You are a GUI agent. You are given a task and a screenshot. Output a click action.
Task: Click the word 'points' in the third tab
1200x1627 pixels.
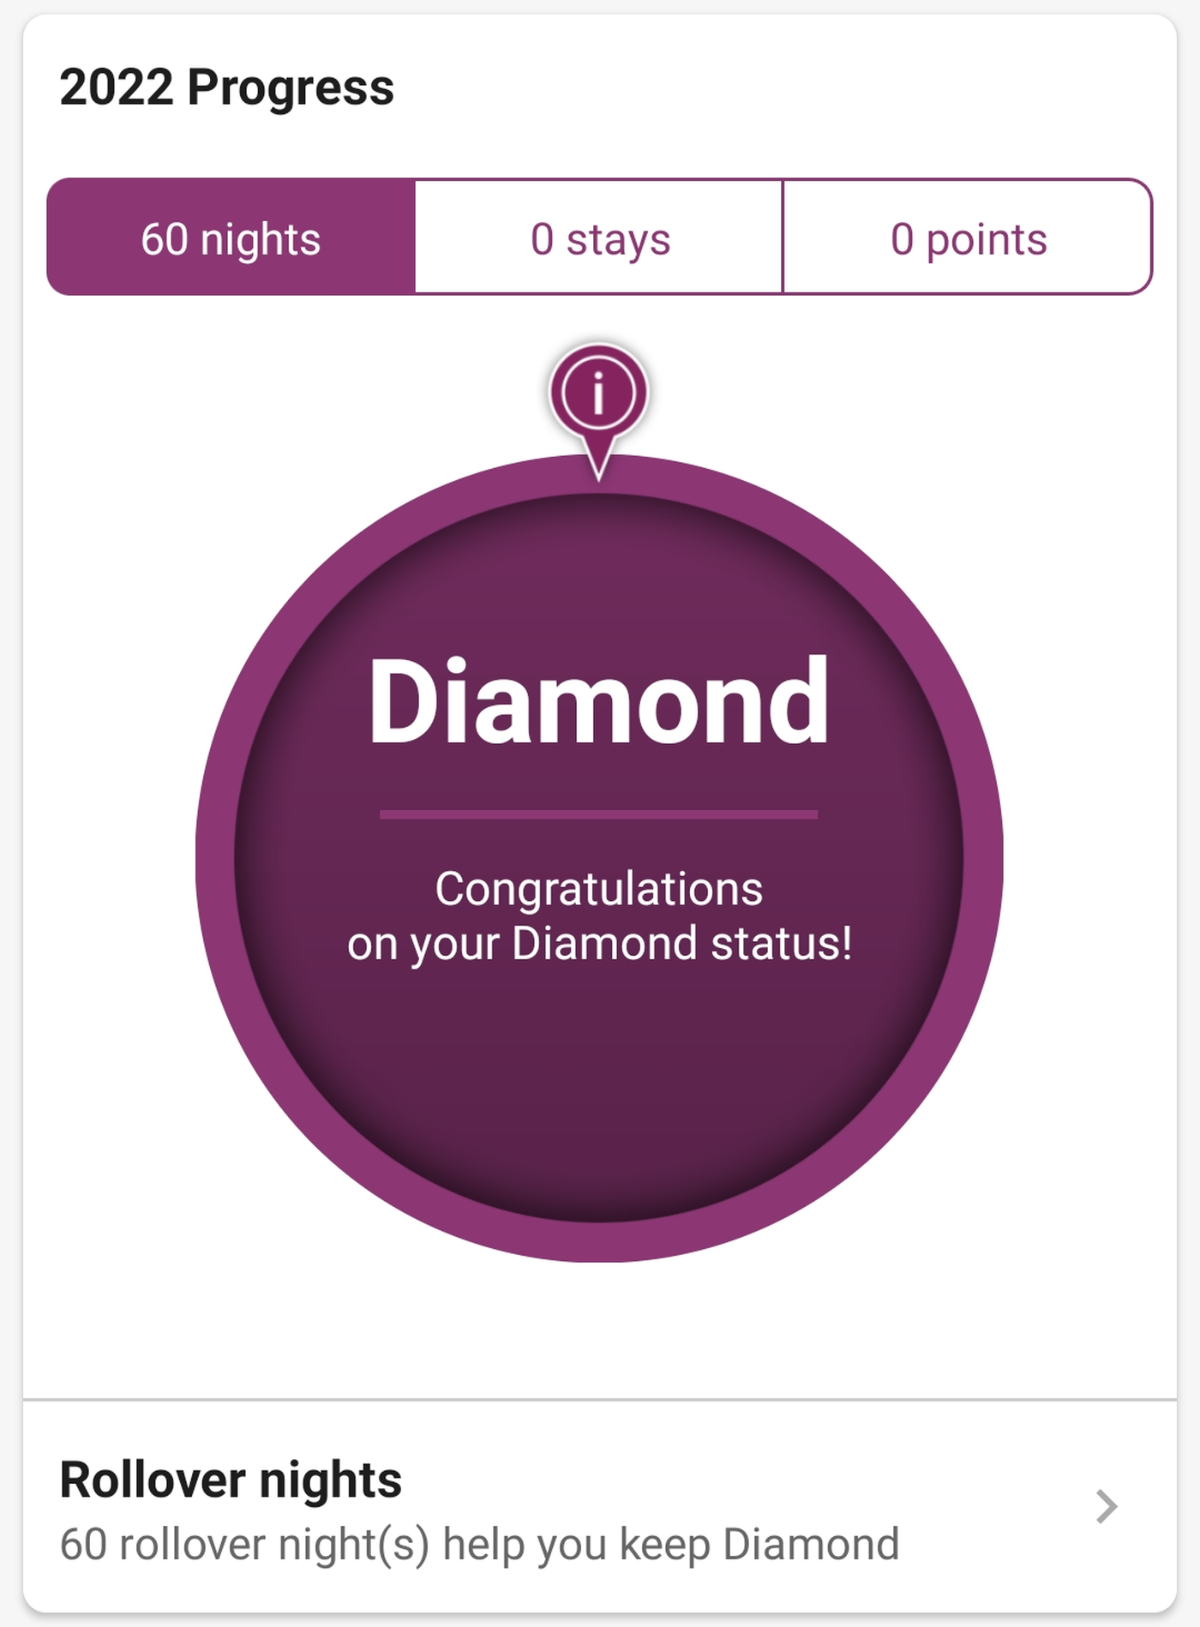click(986, 241)
